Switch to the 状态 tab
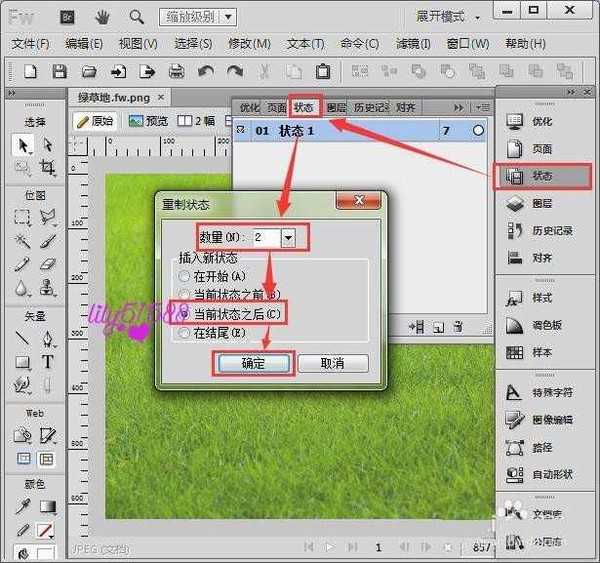The width and height of the screenshot is (600, 563). 304,107
